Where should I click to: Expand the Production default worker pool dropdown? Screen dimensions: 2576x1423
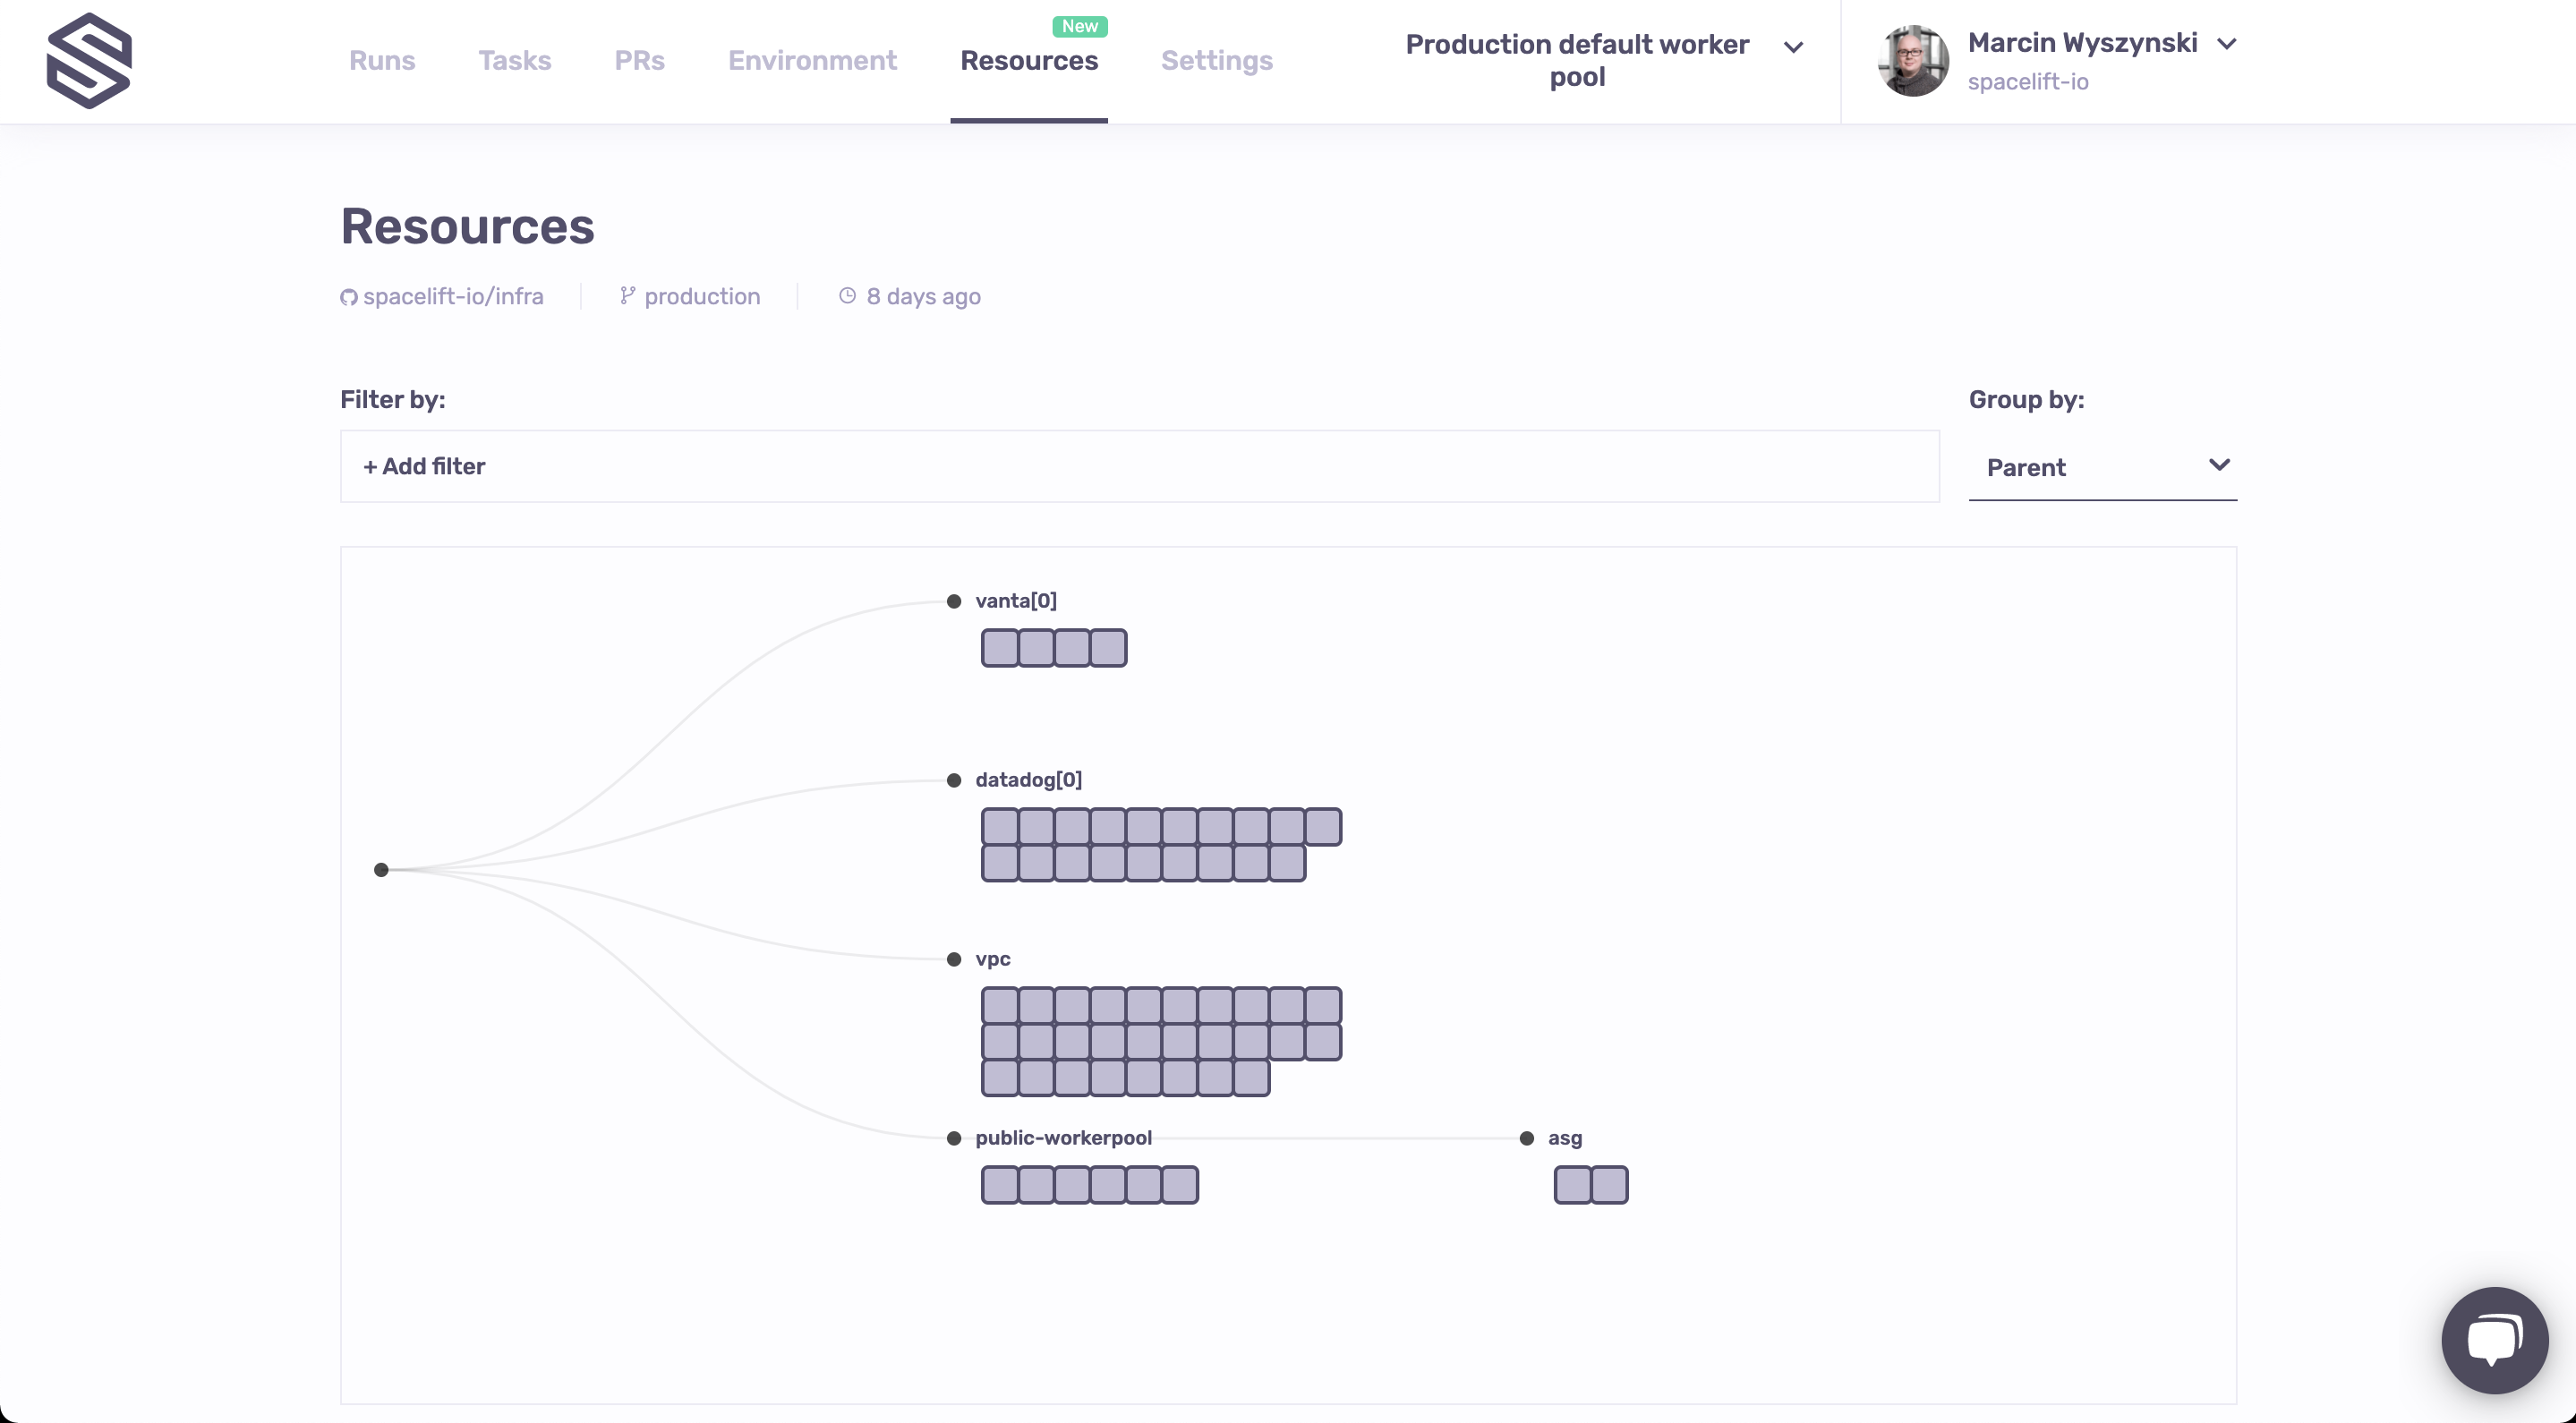pos(1793,47)
